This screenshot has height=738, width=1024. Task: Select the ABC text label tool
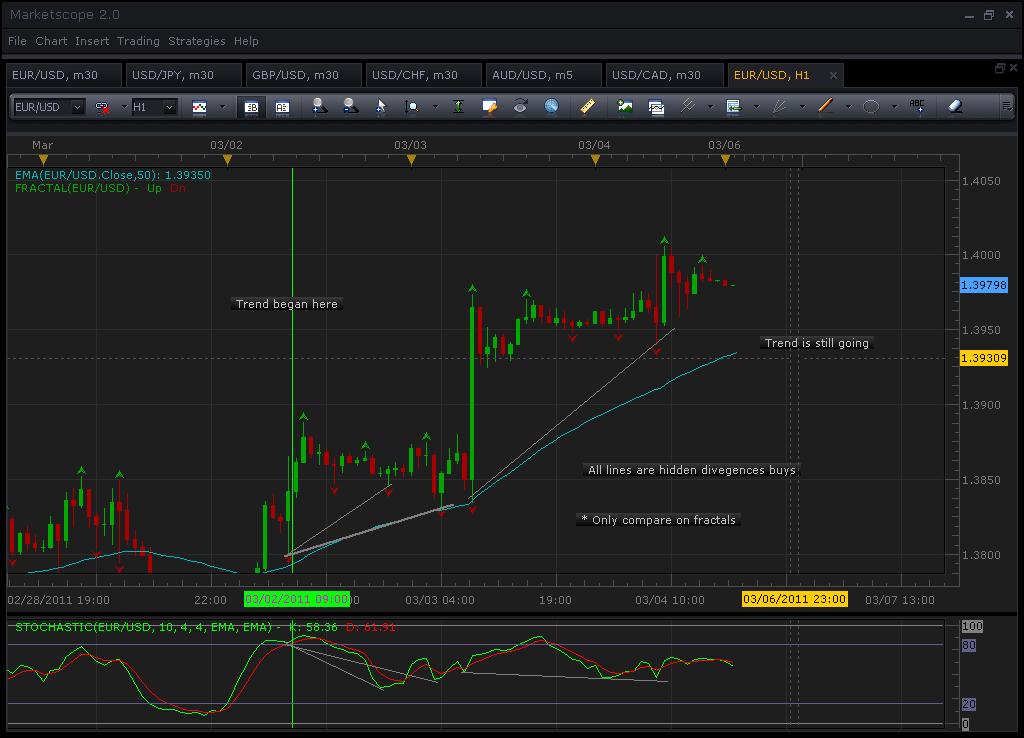point(917,106)
